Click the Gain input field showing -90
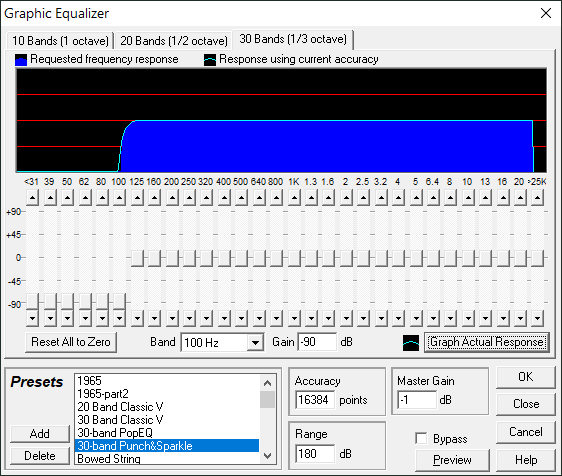The image size is (562, 476). pos(317,342)
